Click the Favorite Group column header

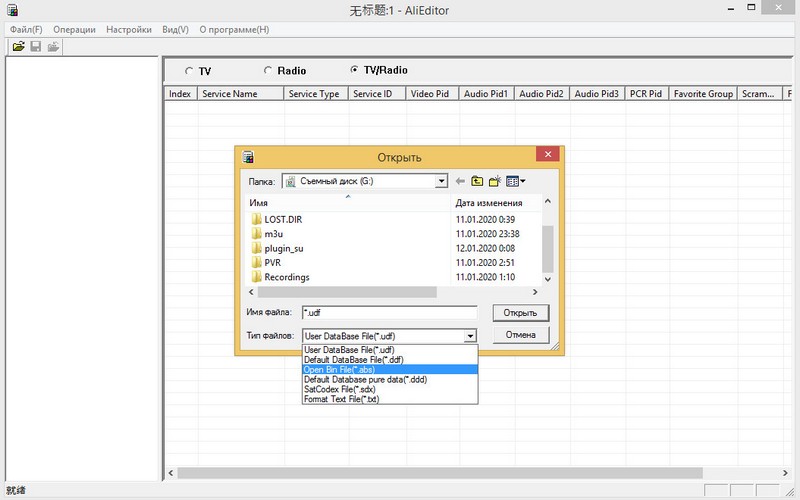(703, 94)
